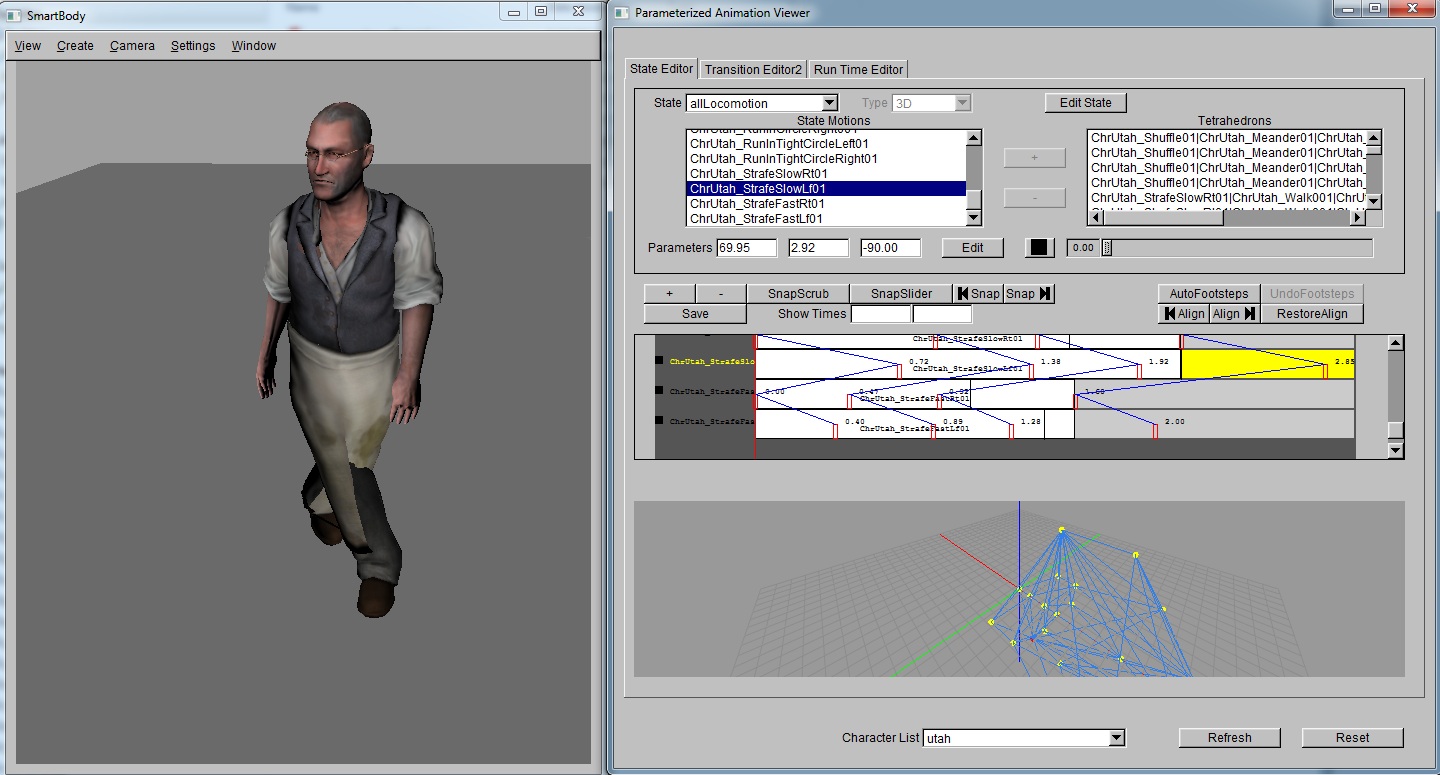Click the SnapScrub button

point(798,294)
